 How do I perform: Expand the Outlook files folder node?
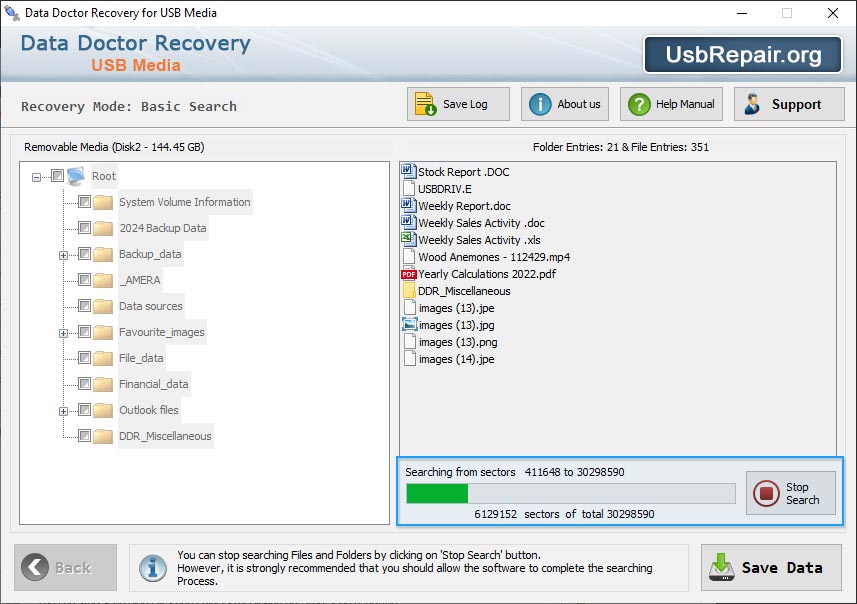63,411
